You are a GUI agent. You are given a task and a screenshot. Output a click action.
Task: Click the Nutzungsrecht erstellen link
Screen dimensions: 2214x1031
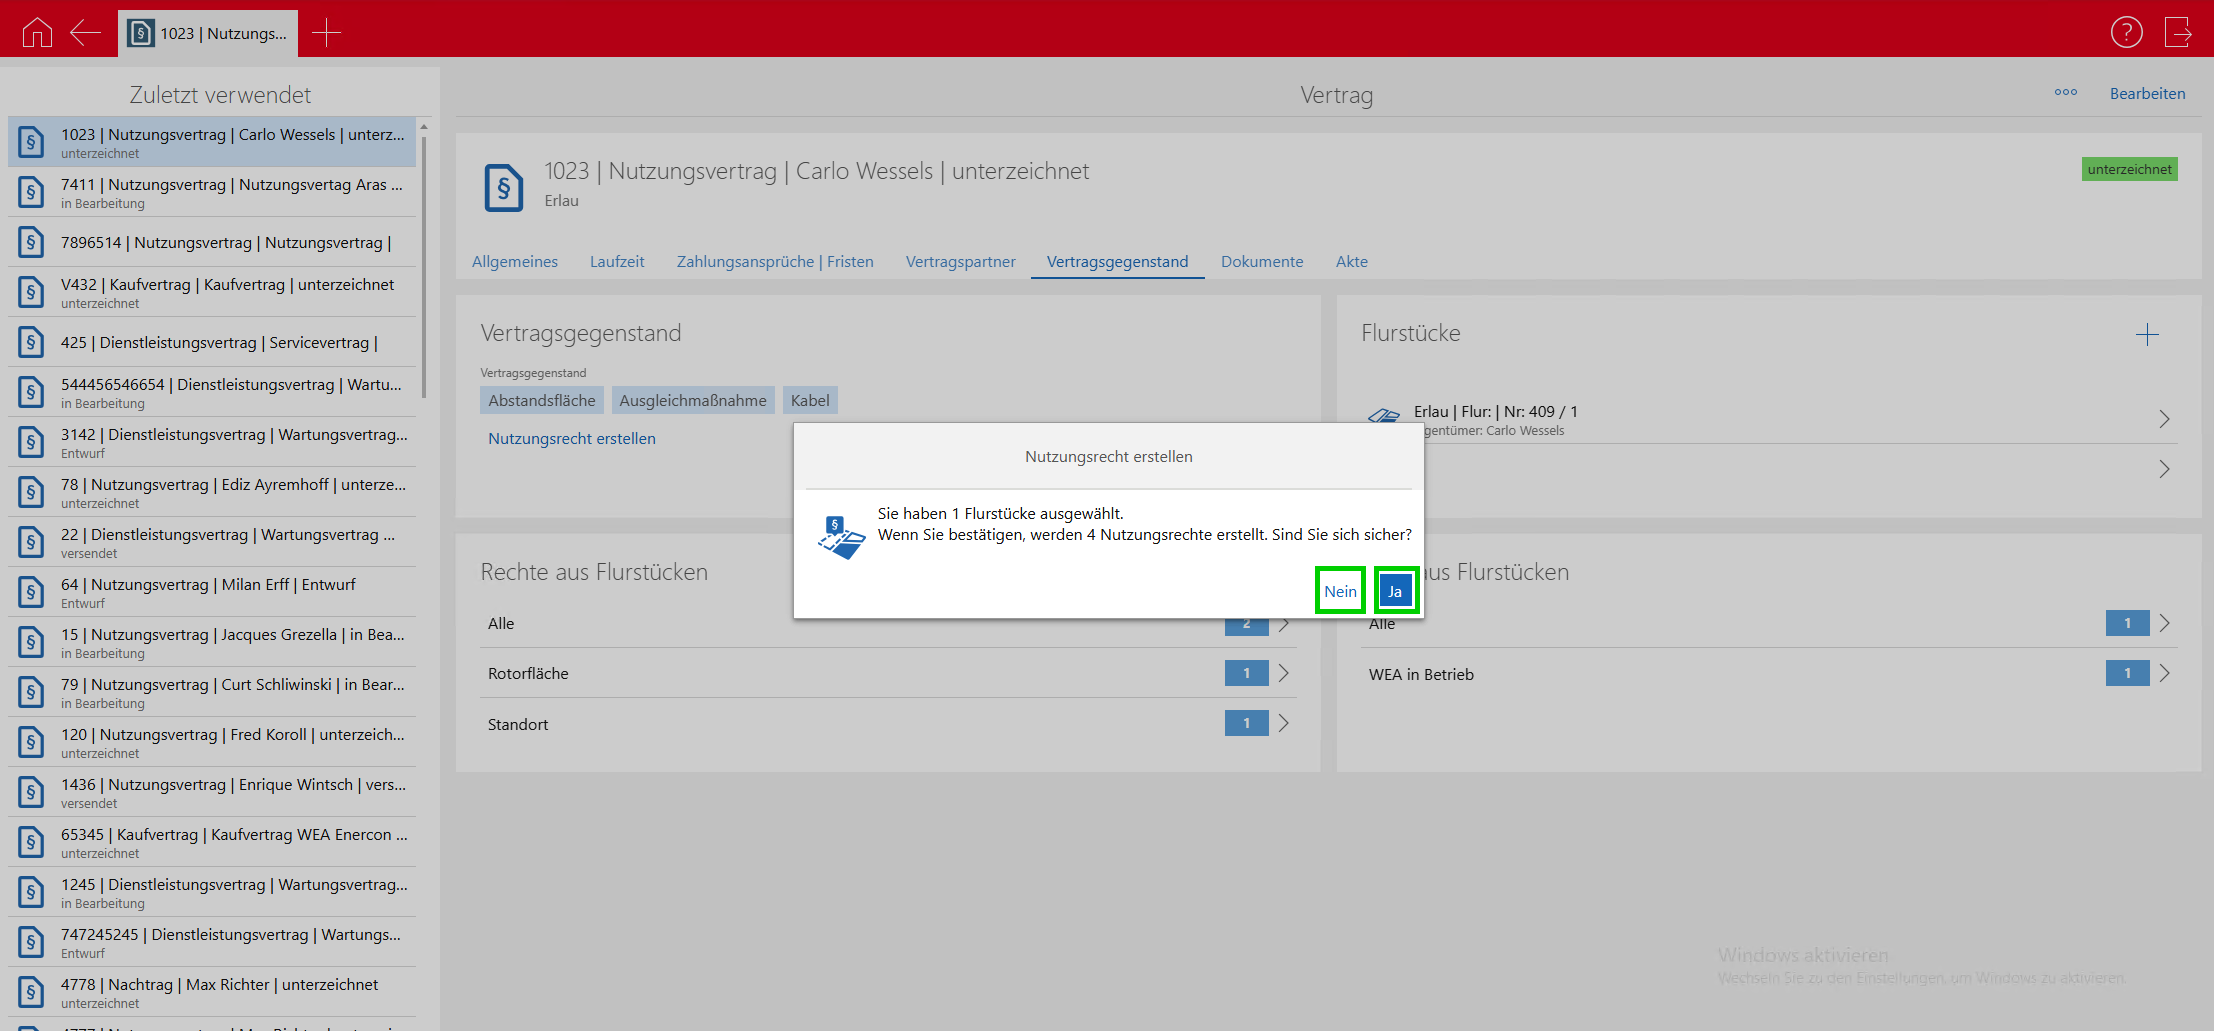(572, 438)
